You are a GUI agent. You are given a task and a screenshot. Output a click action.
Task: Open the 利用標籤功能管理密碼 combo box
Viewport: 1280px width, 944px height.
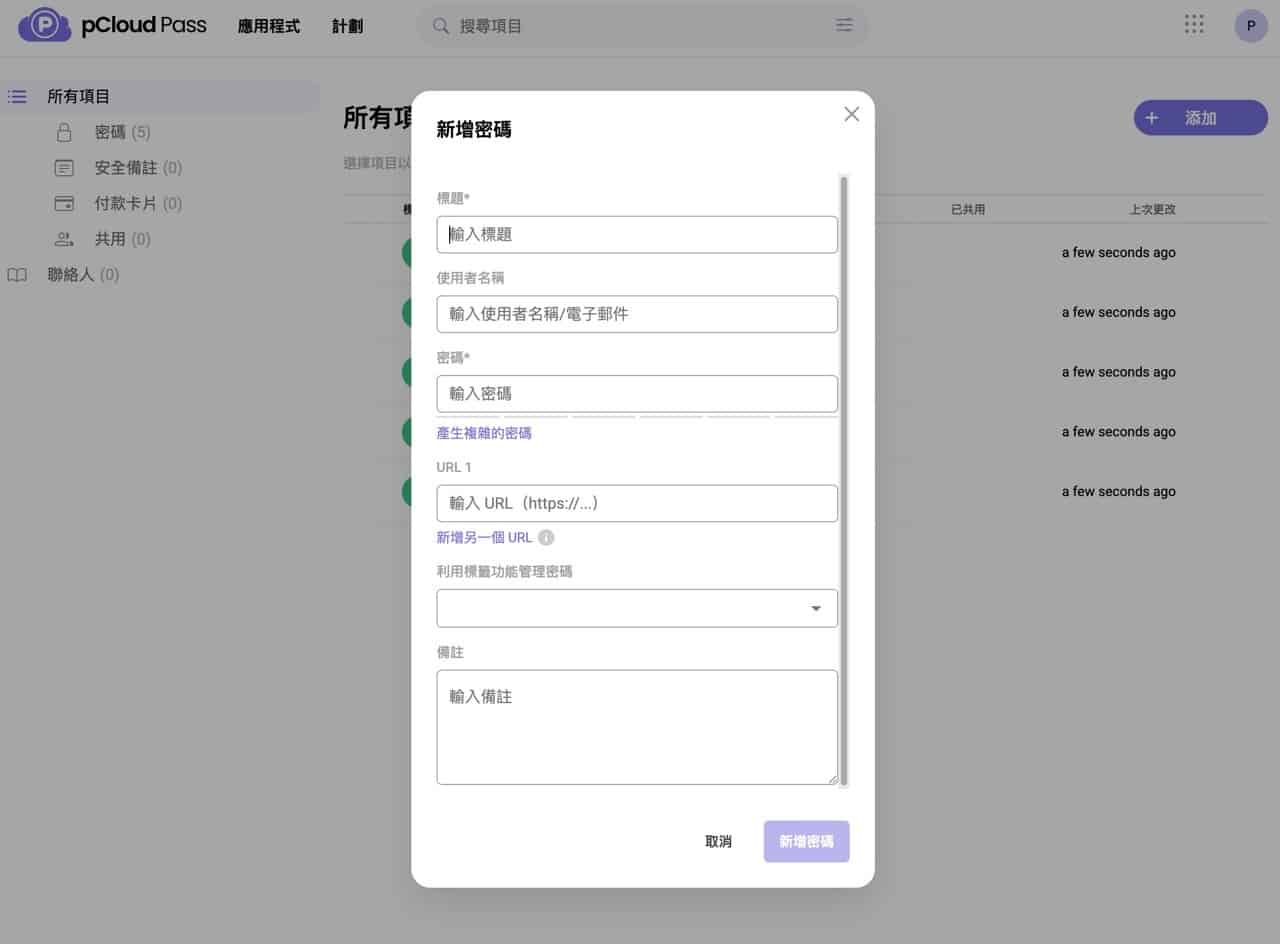click(637, 608)
